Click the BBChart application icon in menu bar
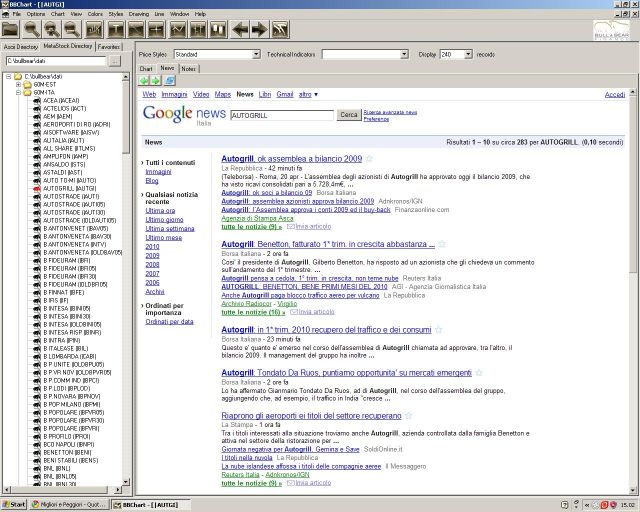Screen dimensions: 640x512 [5, 14]
